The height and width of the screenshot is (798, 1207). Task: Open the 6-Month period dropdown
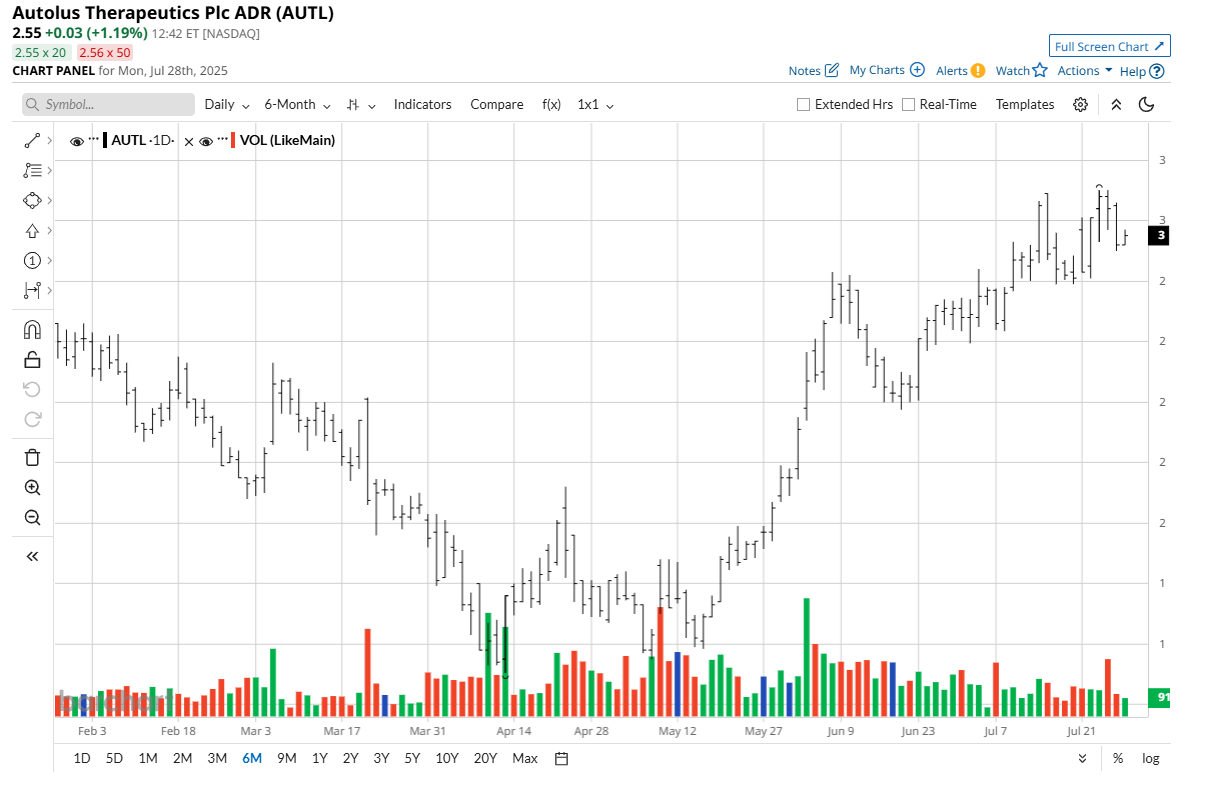click(x=297, y=105)
